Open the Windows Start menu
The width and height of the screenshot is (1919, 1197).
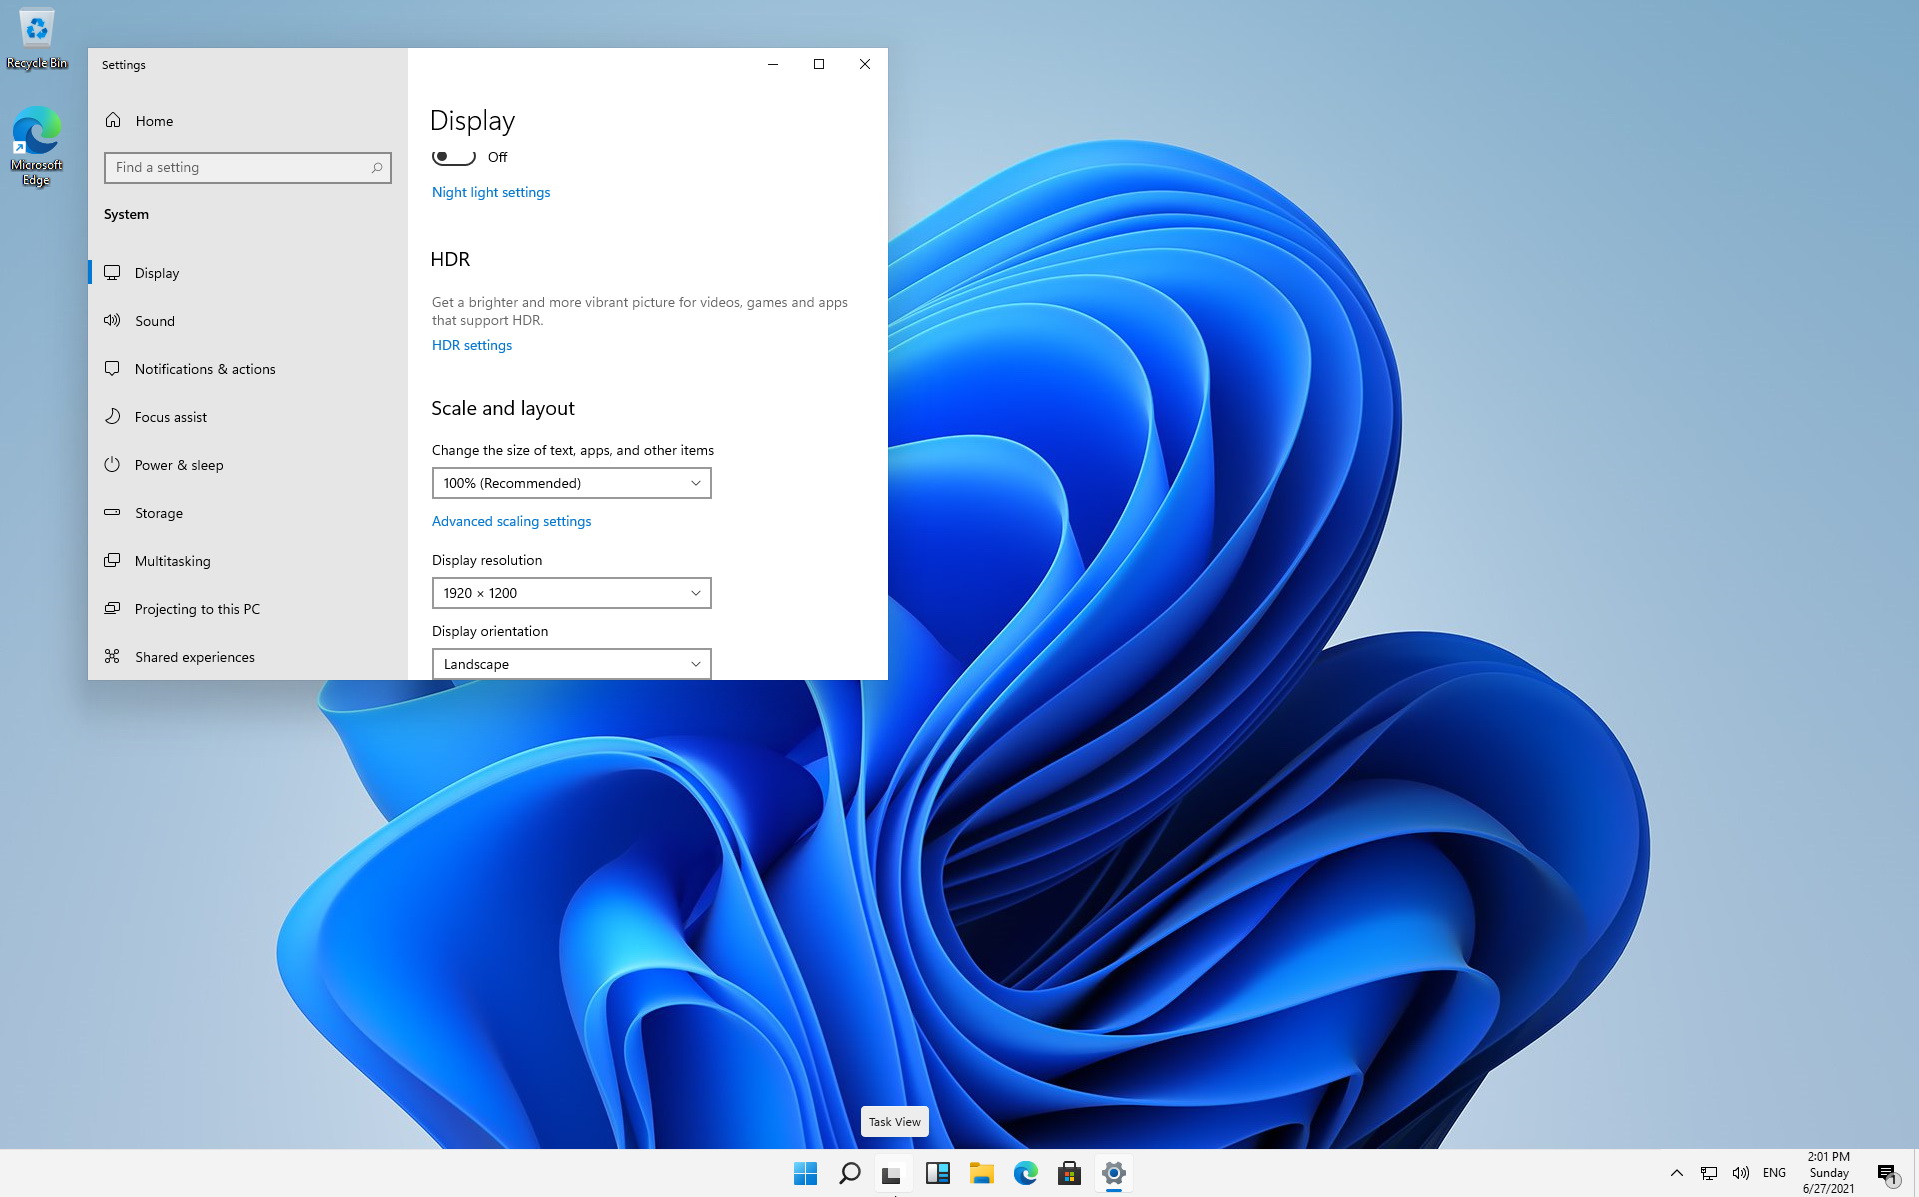pos(805,1173)
